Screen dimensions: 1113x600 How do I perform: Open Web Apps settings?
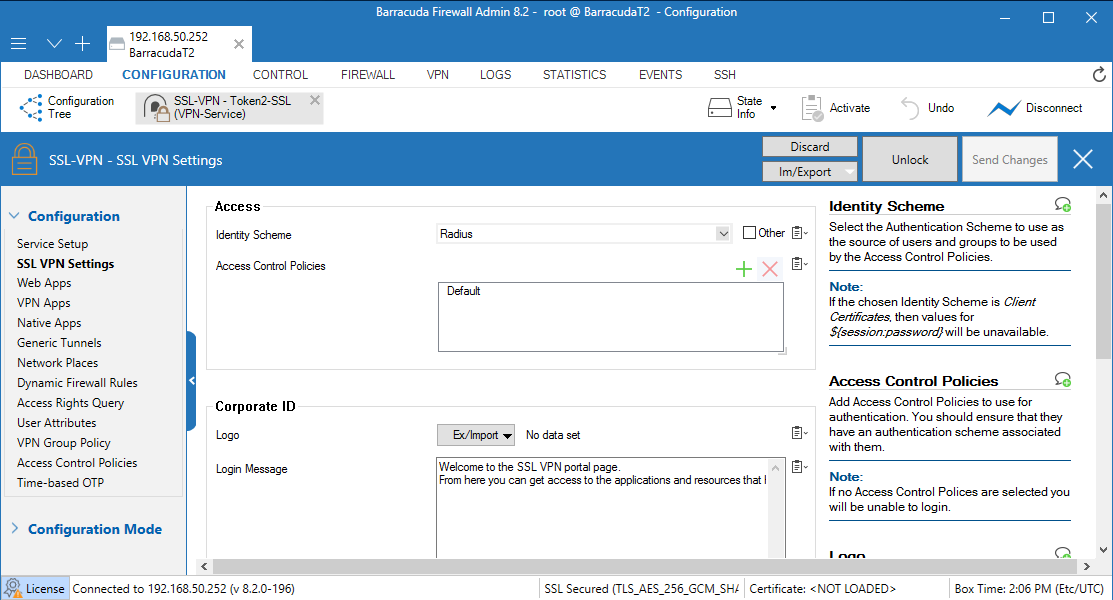[44, 283]
